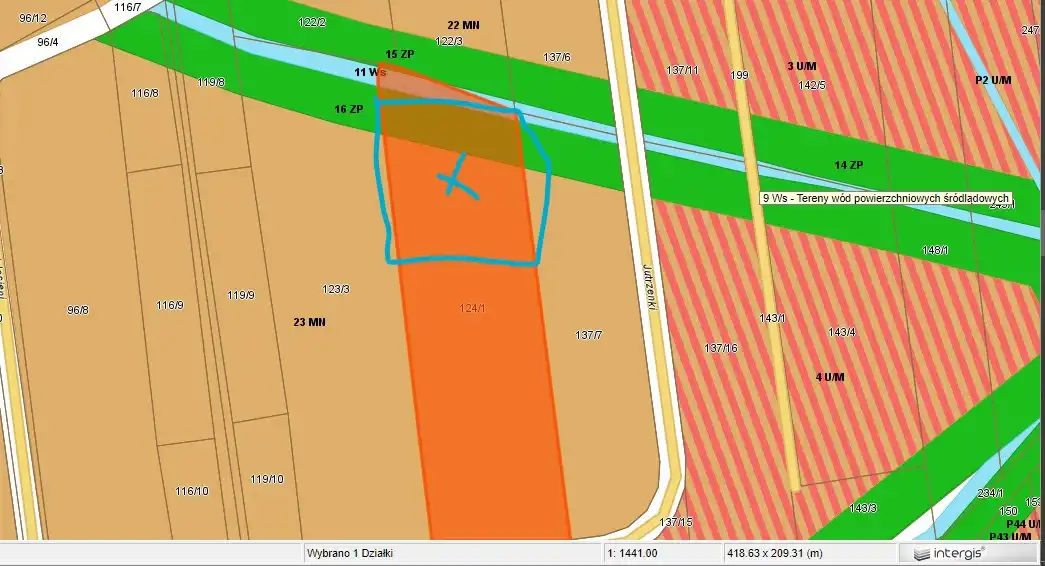This screenshot has height=566, width=1045.
Task: Click the 9 Ws tooltip text
Action: [x=886, y=198]
